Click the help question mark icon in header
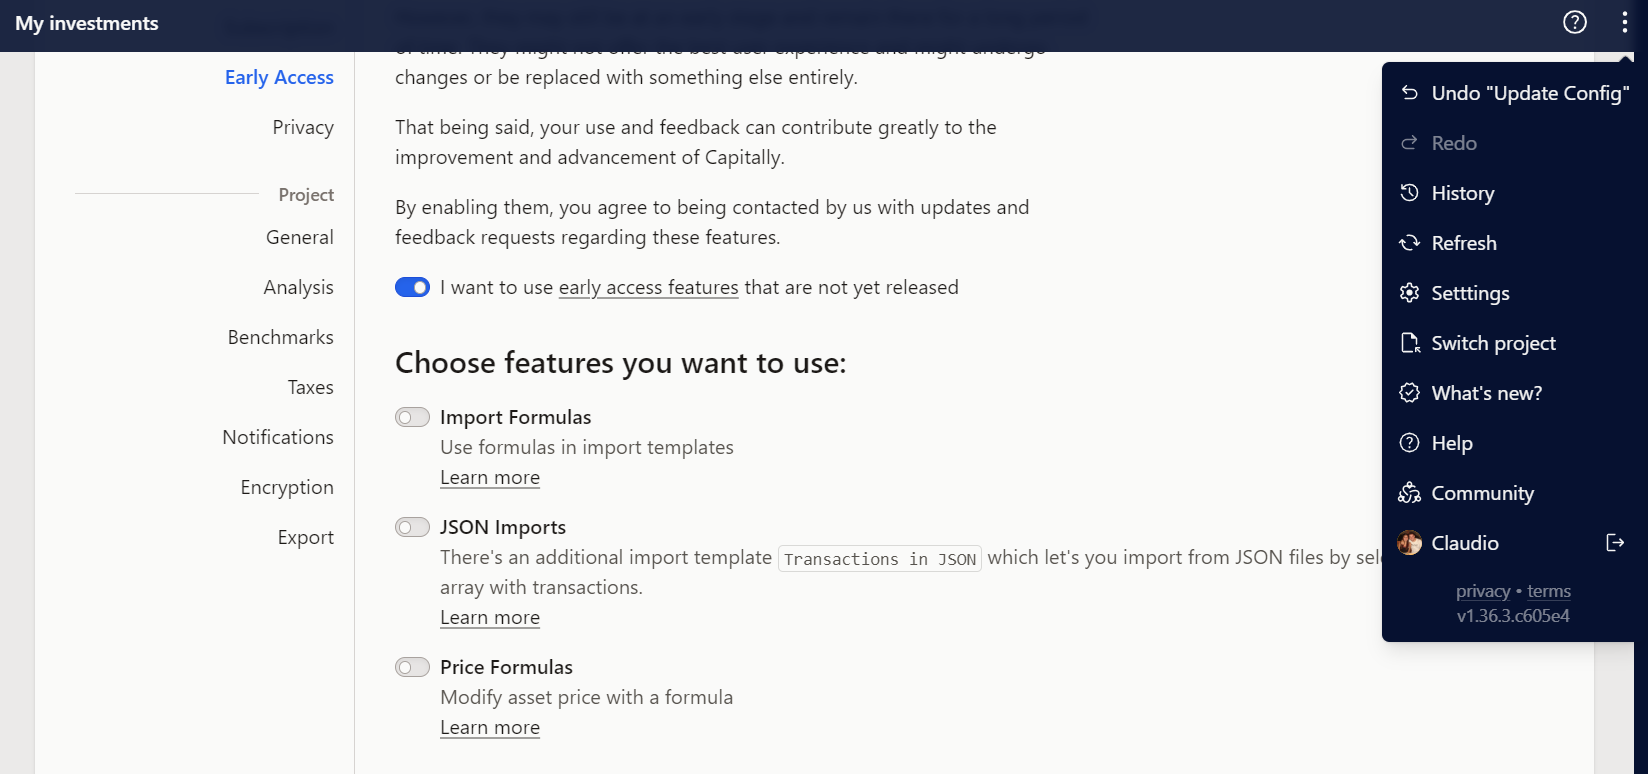Screen dimensions: 1648x774 click(1575, 22)
